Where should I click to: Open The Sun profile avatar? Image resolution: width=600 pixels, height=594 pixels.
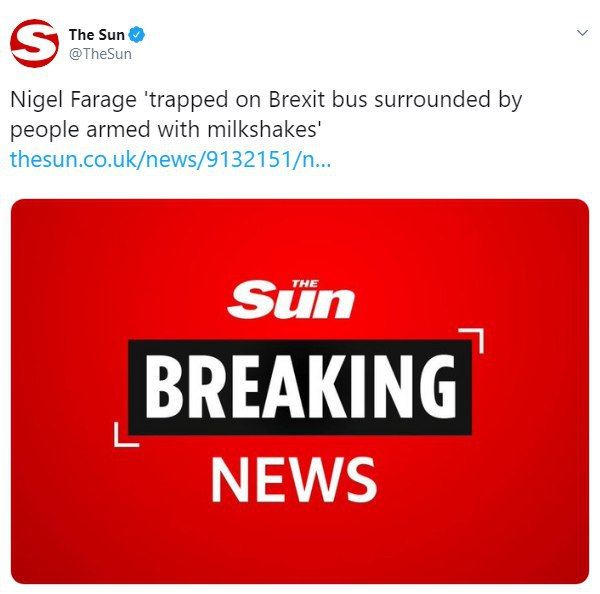pos(34,44)
